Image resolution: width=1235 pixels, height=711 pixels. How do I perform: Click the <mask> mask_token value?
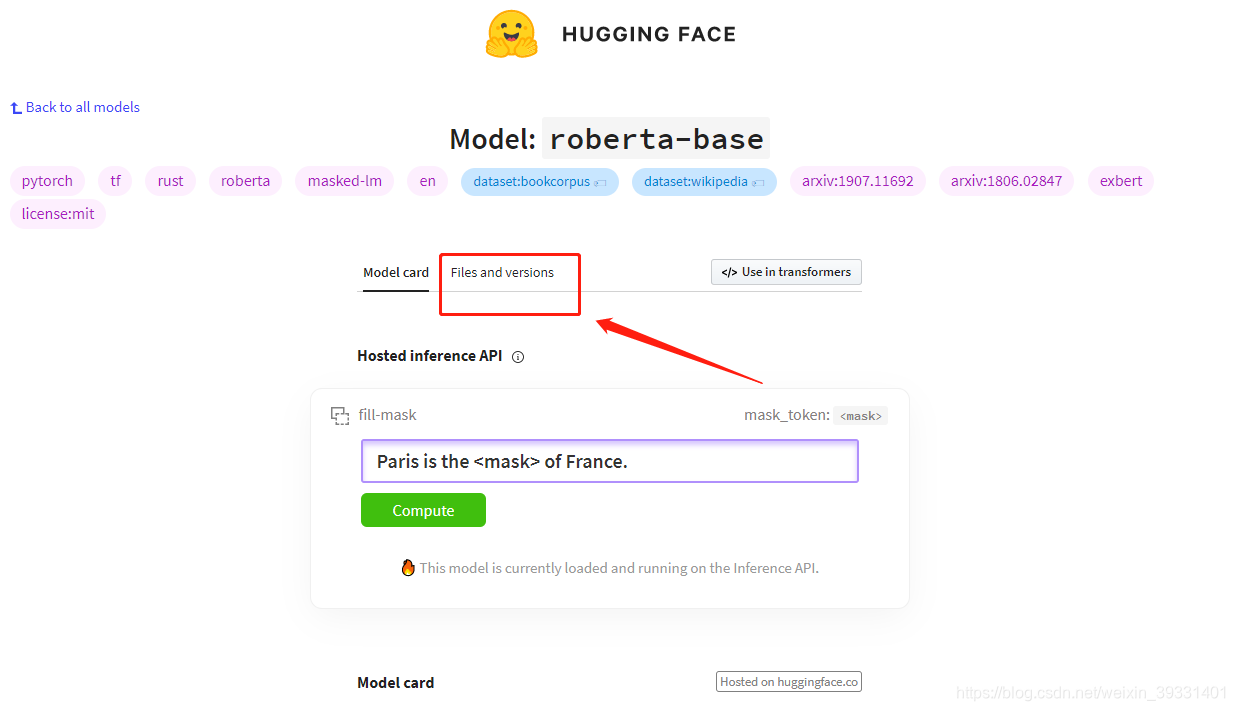click(x=861, y=416)
